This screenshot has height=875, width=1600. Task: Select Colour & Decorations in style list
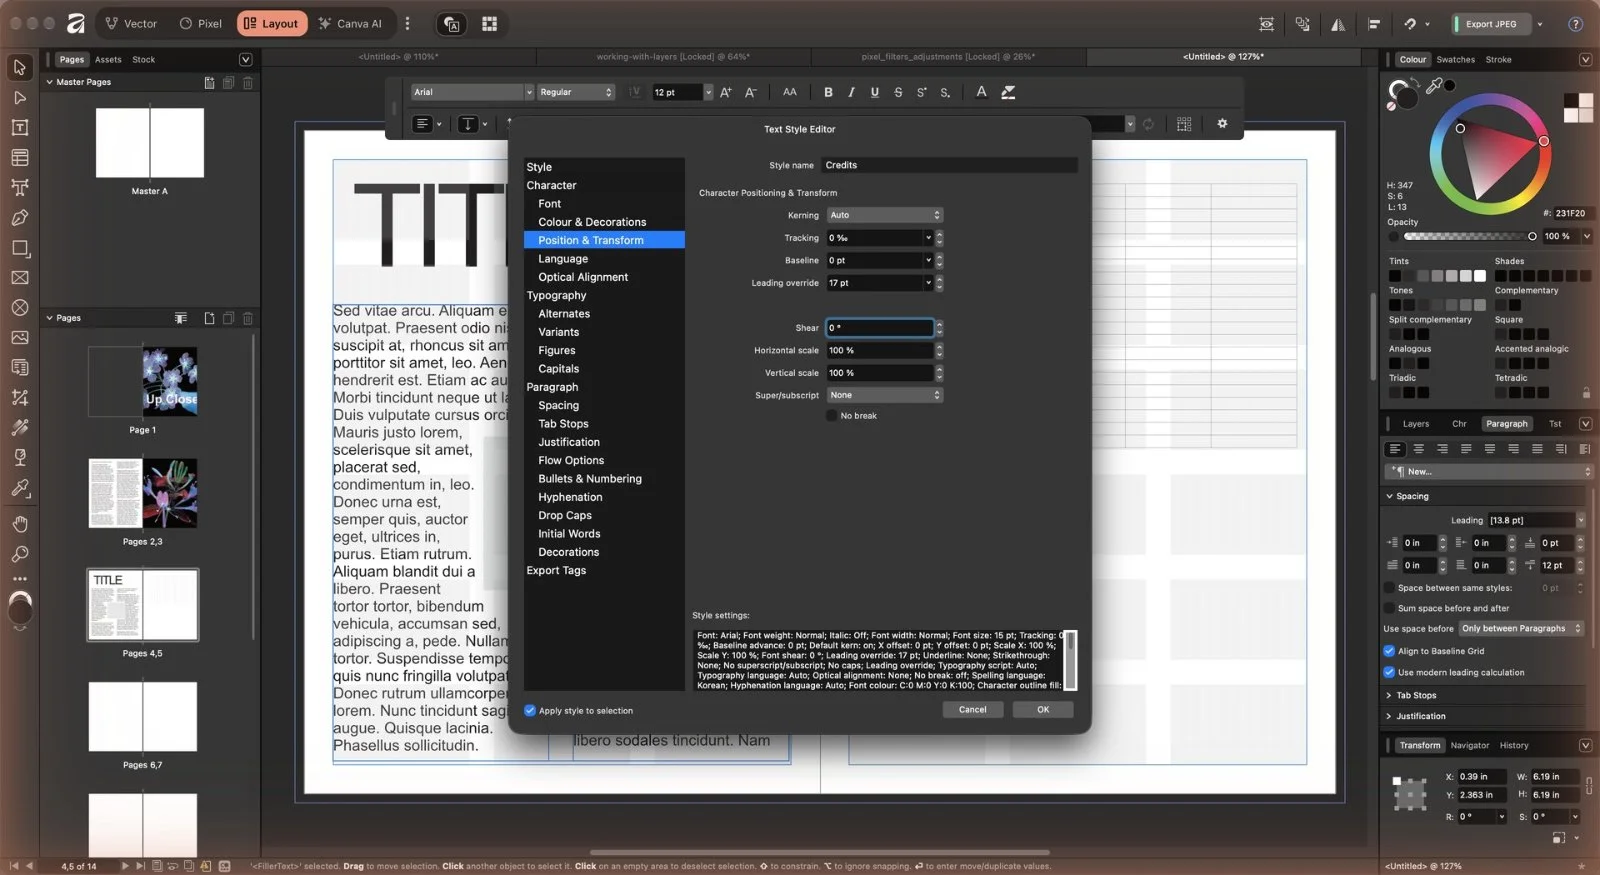592,222
